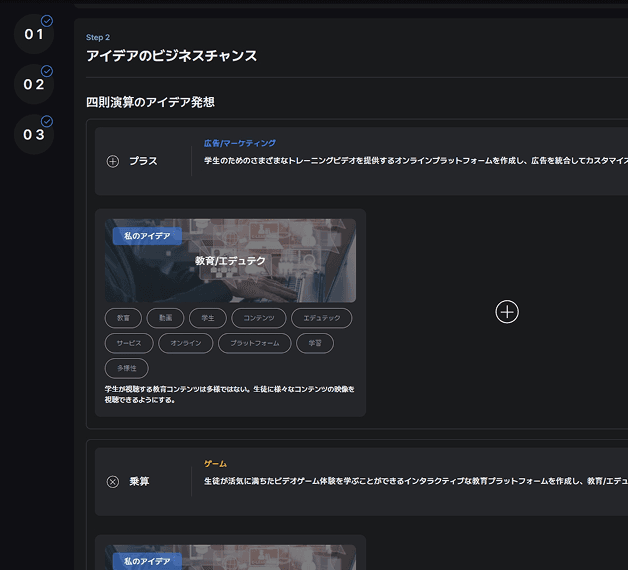This screenshot has width=628, height=570.
Task: Select the オンライン tag
Action: click(x=186, y=343)
